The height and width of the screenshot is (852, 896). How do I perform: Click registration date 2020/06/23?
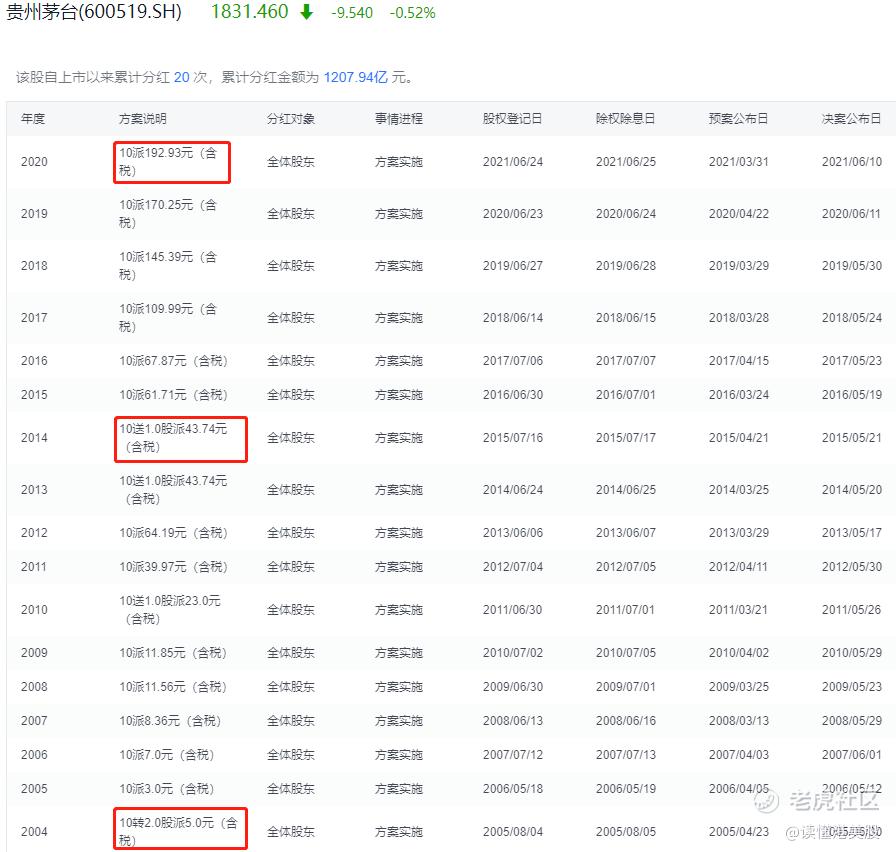coord(513,214)
